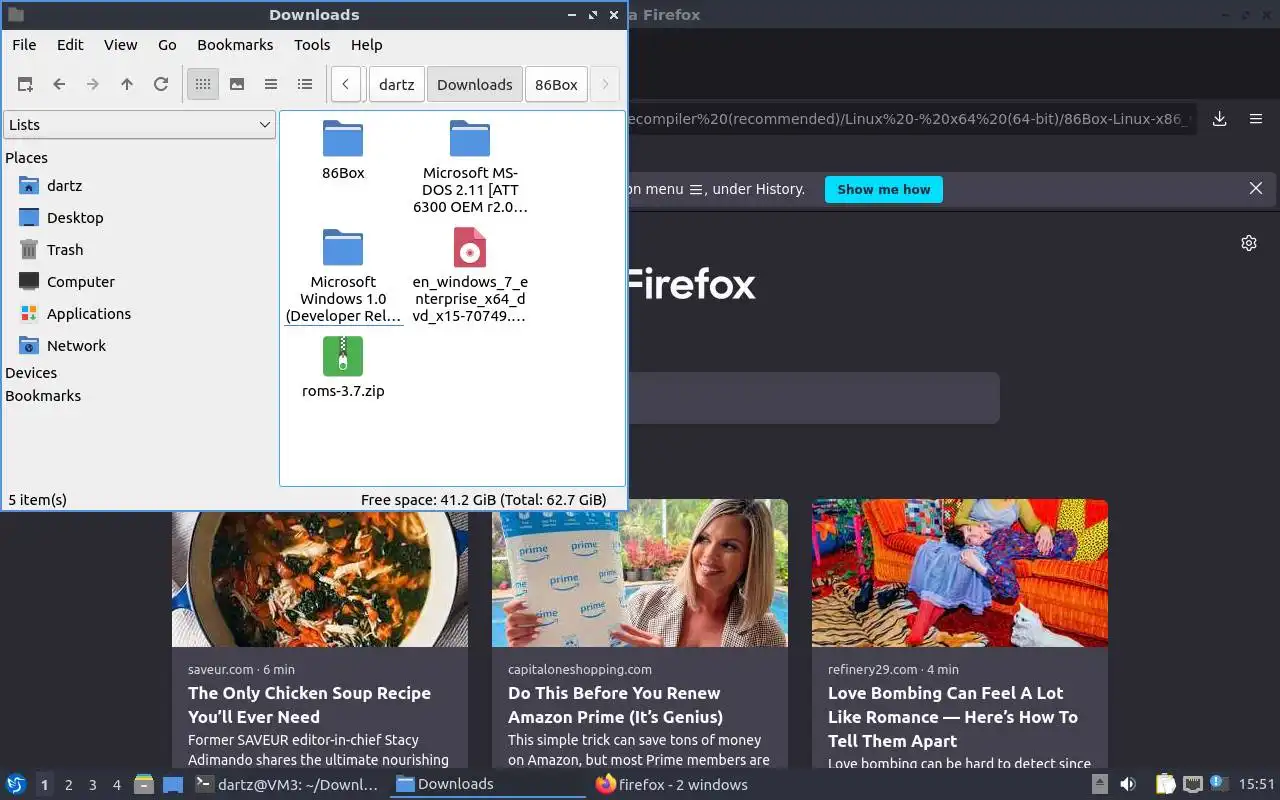
Task: Click the Bookmarks section in sidebar
Action: tap(43, 396)
